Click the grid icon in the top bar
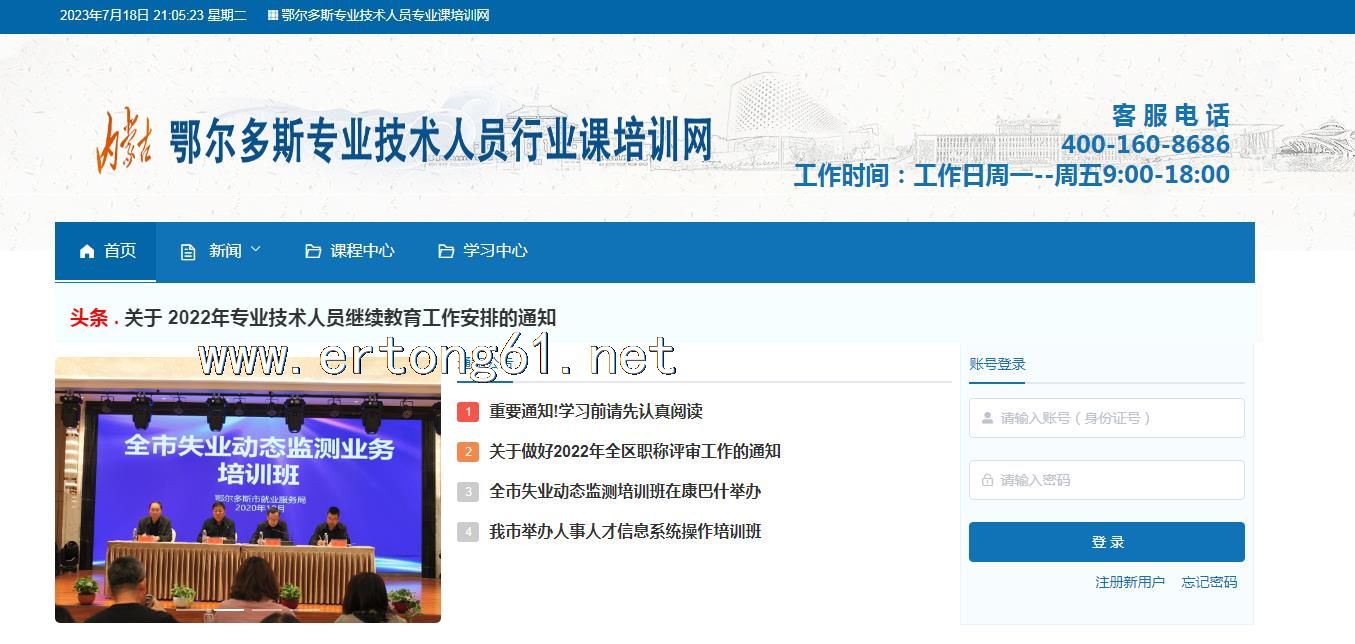The width and height of the screenshot is (1355, 644). click(x=273, y=16)
